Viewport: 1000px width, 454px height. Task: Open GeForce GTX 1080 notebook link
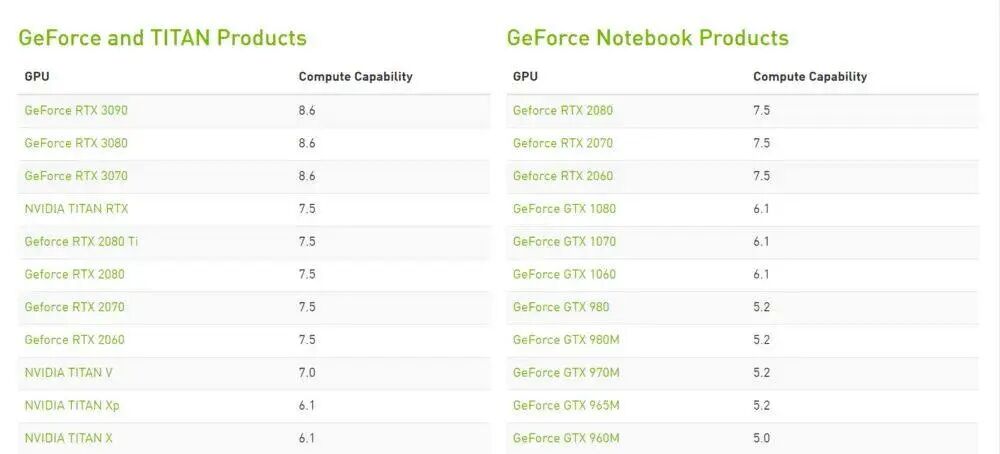564,209
